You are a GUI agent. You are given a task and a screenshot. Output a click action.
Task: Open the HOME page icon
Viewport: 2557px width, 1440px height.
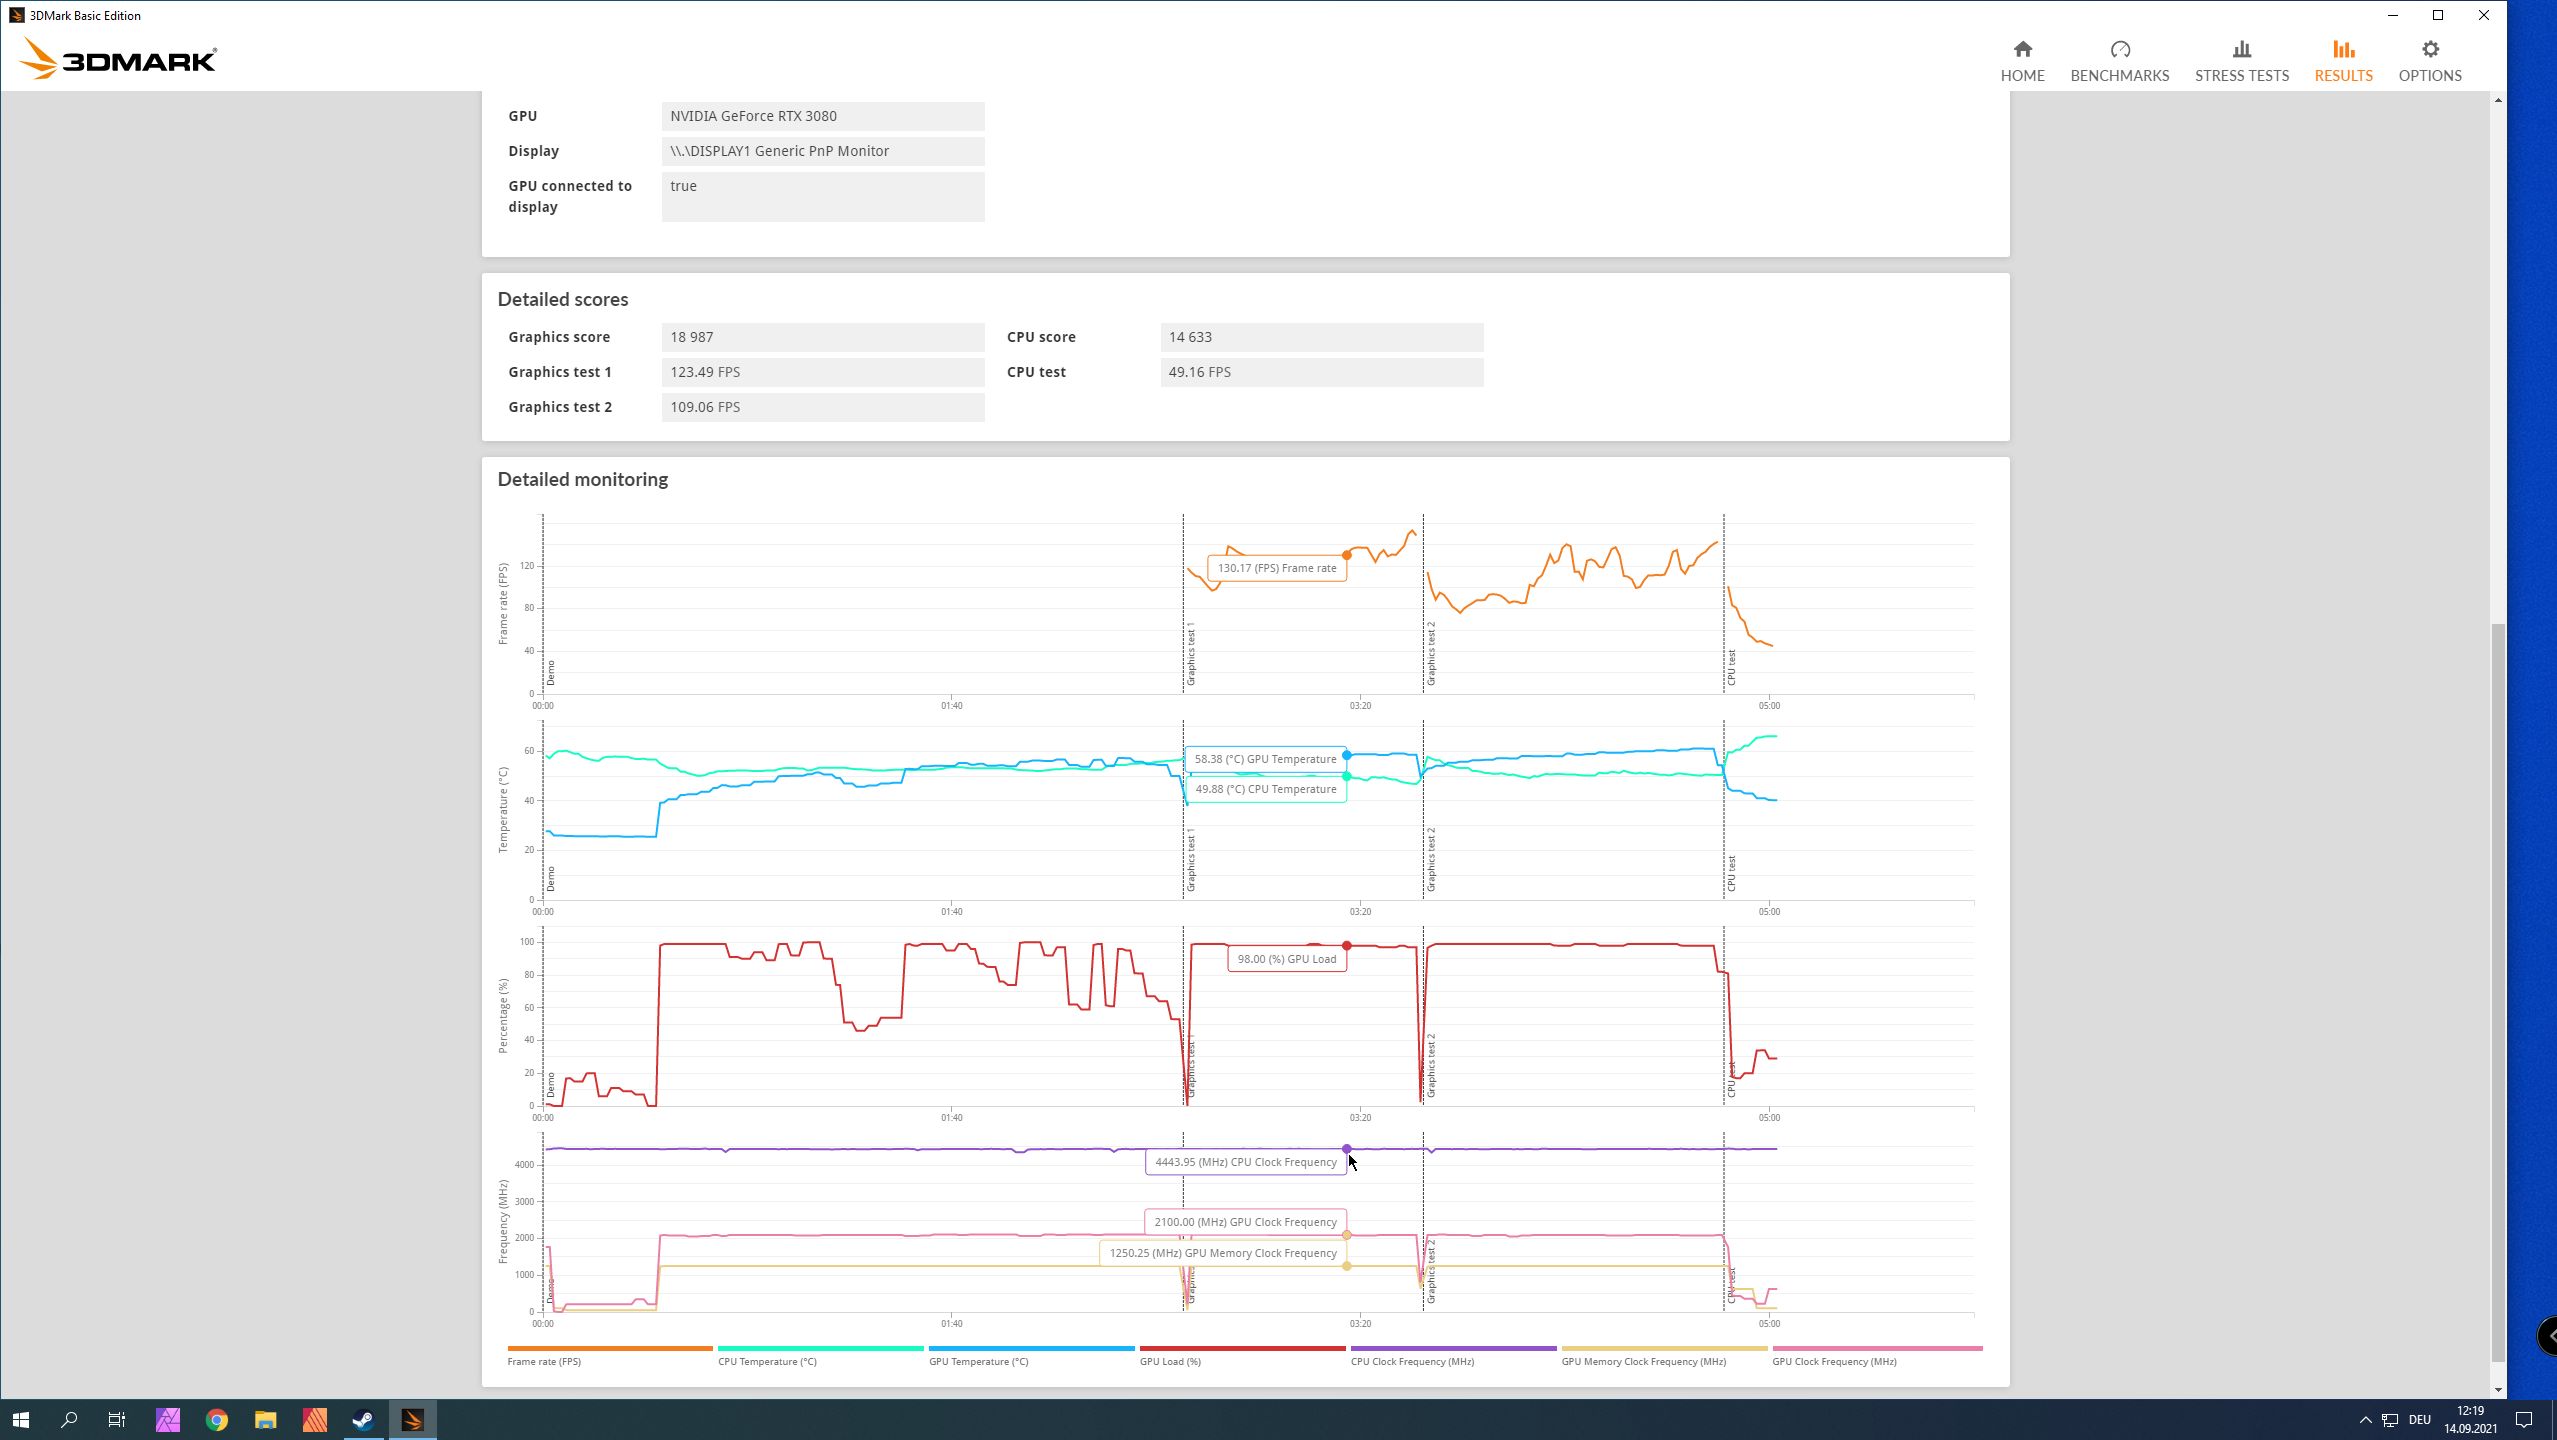[2022, 50]
